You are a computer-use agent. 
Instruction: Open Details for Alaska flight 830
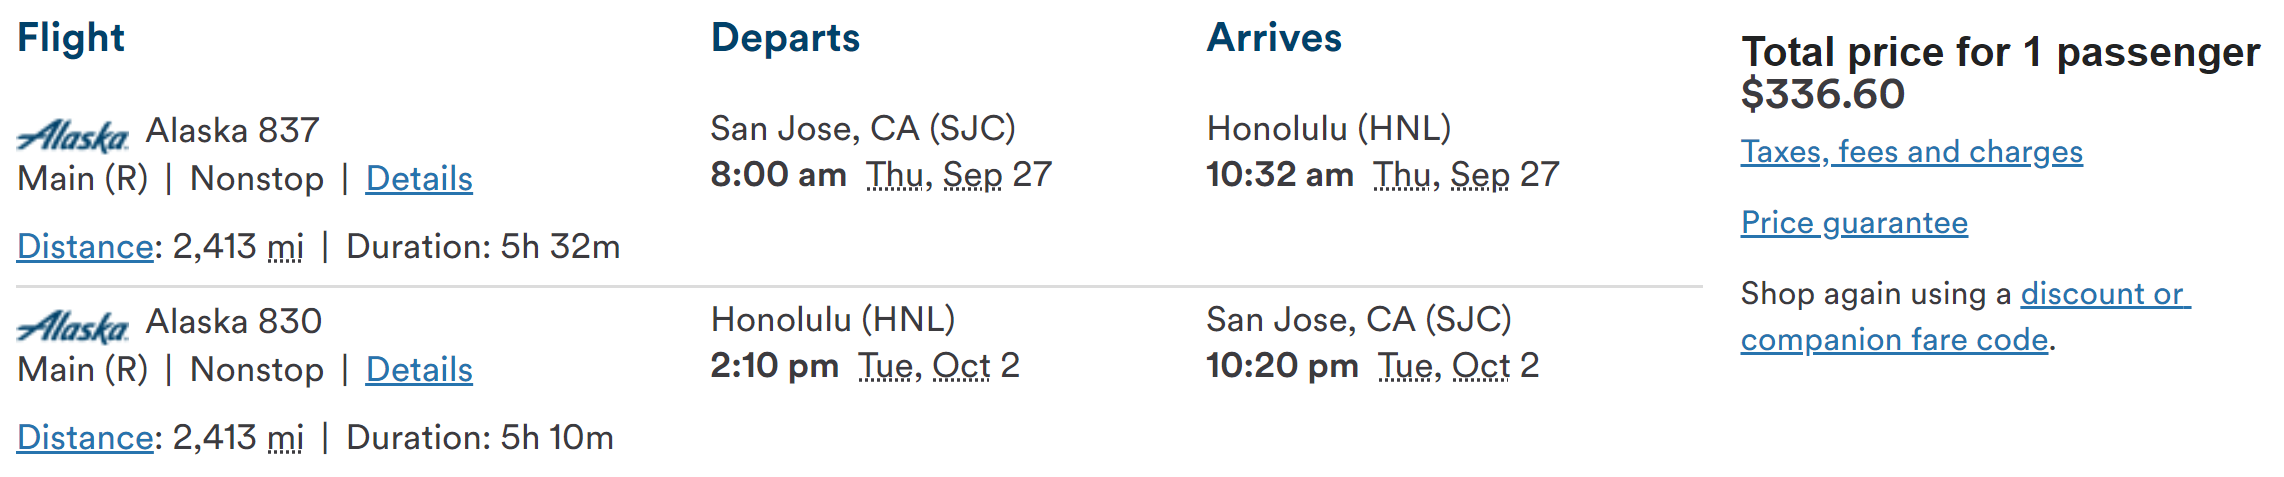coord(419,370)
